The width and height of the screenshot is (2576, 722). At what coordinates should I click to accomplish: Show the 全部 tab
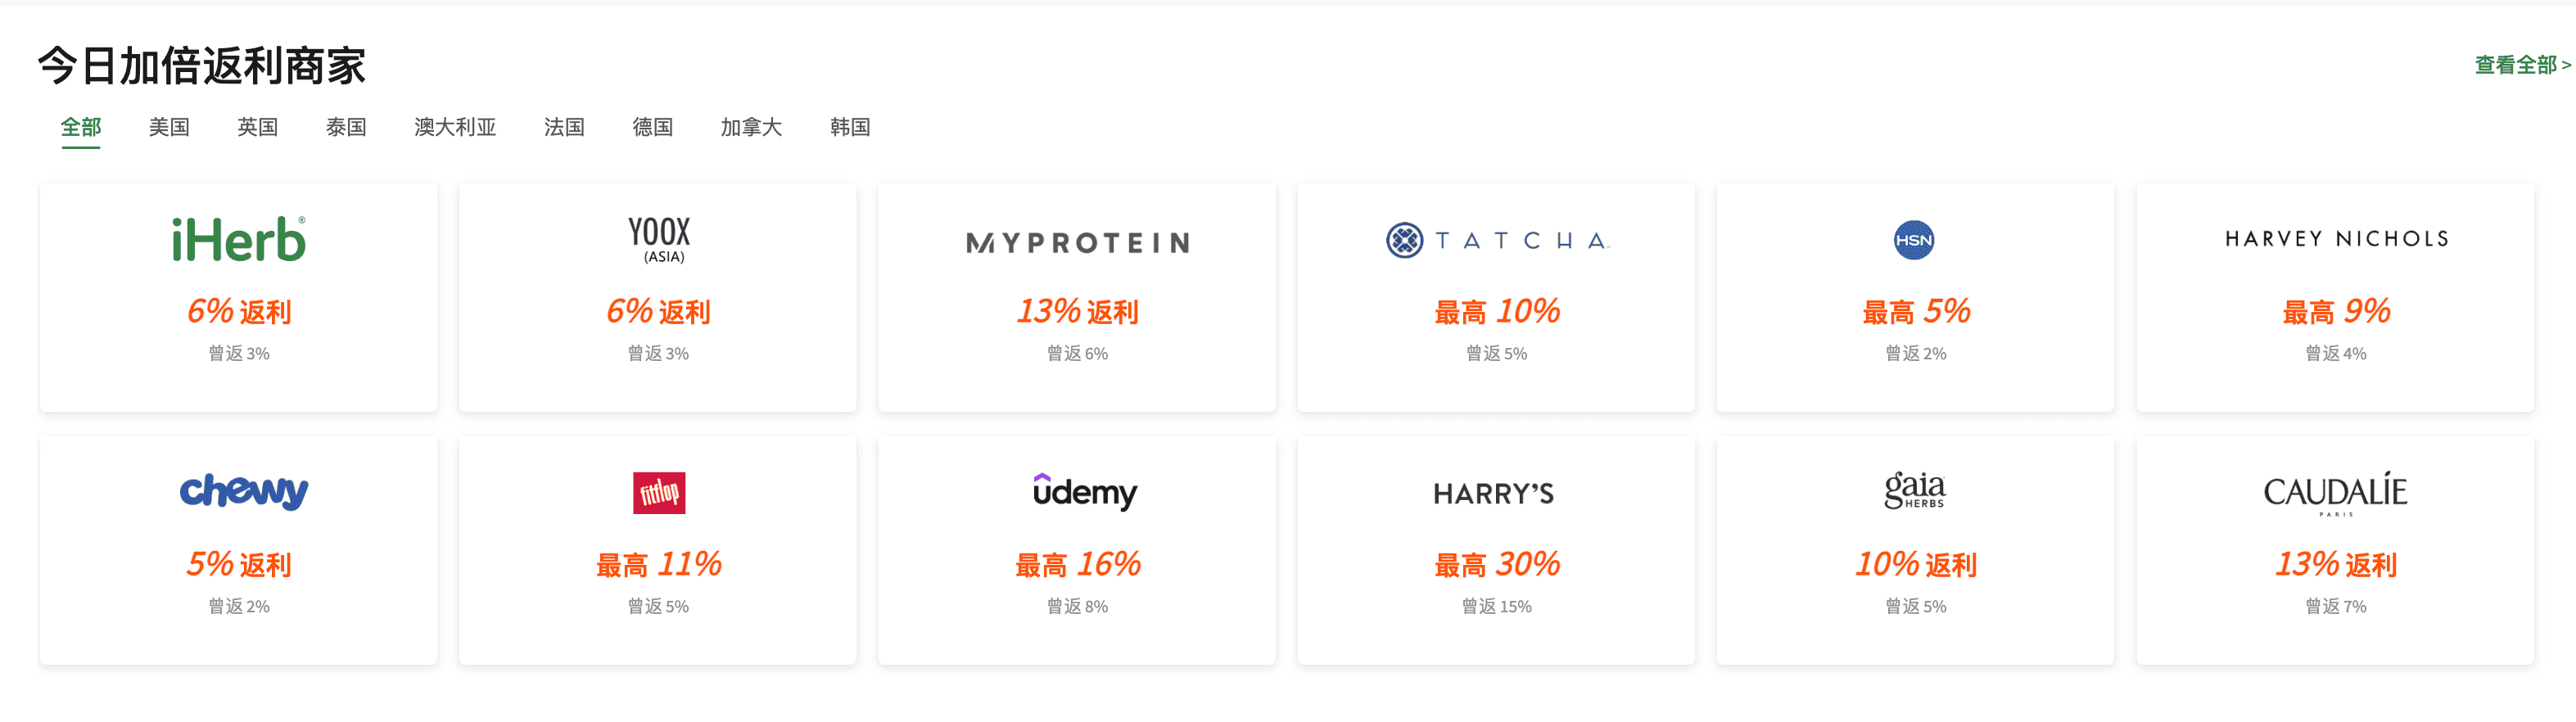(81, 127)
